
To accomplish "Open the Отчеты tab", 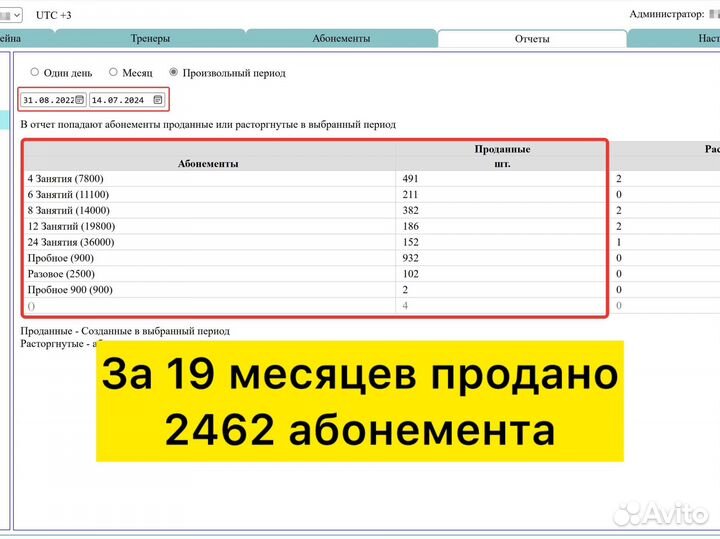I will 532,39.
